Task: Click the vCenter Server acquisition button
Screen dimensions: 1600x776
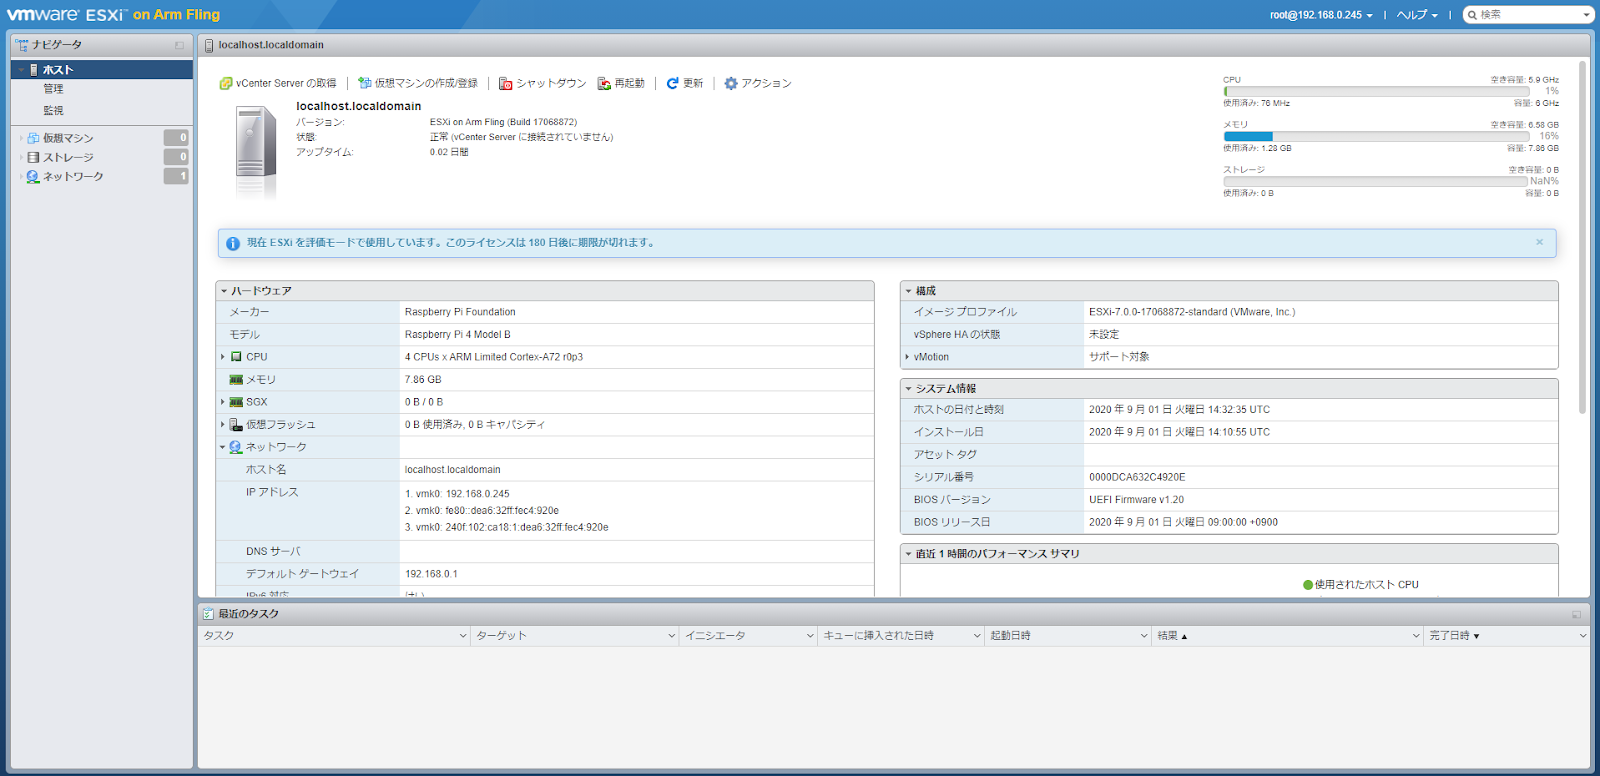Action: tap(278, 84)
